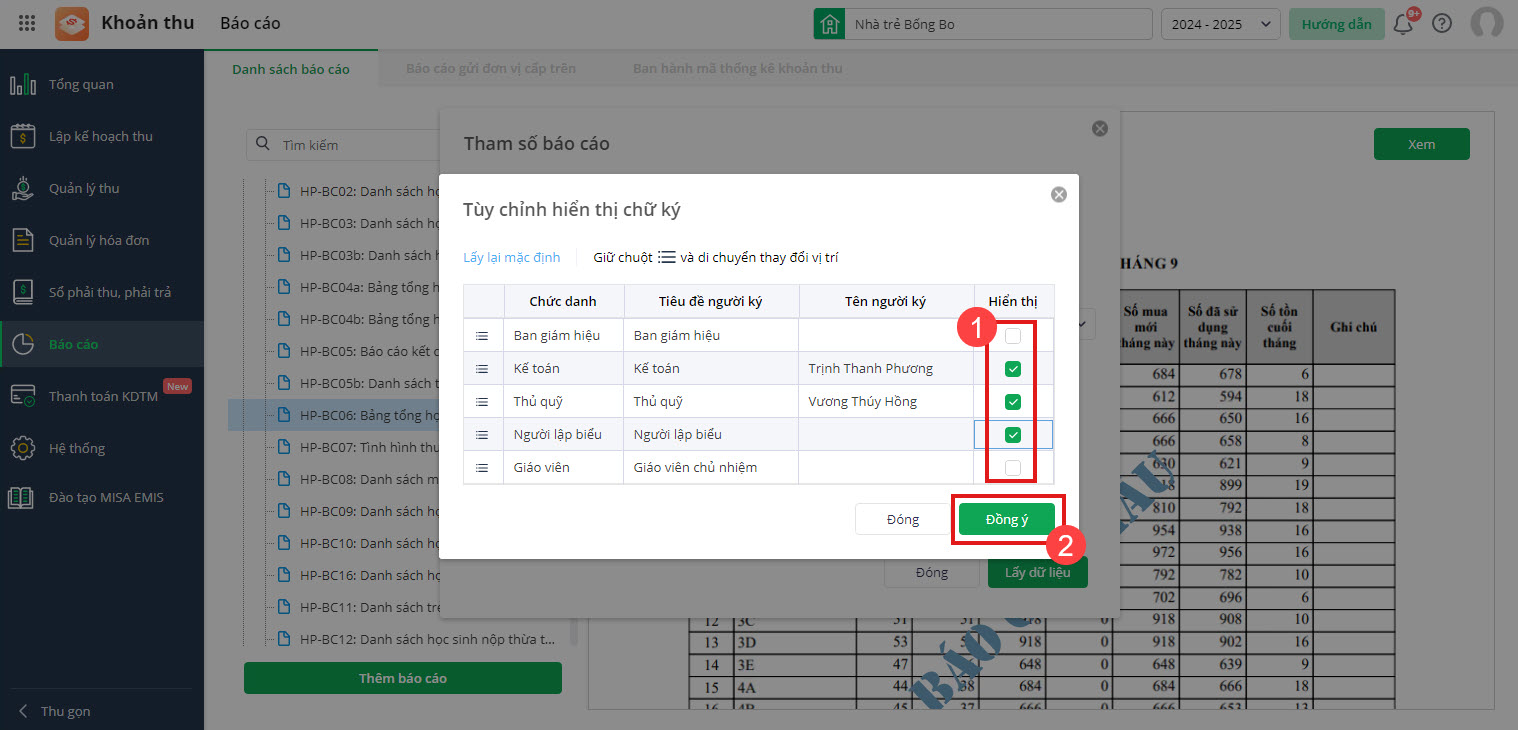The height and width of the screenshot is (730, 1518).
Task: Click the Xem button
Action: pyautogui.click(x=1421, y=144)
